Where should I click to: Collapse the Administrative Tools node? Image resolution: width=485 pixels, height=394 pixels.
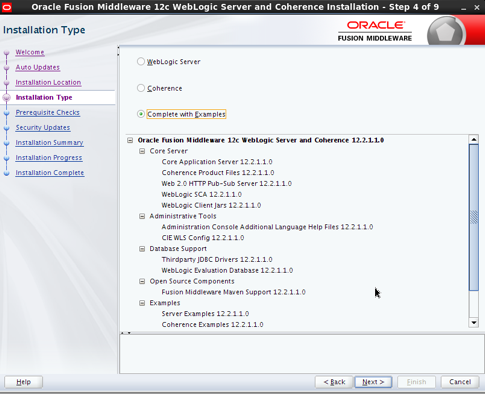click(142, 216)
